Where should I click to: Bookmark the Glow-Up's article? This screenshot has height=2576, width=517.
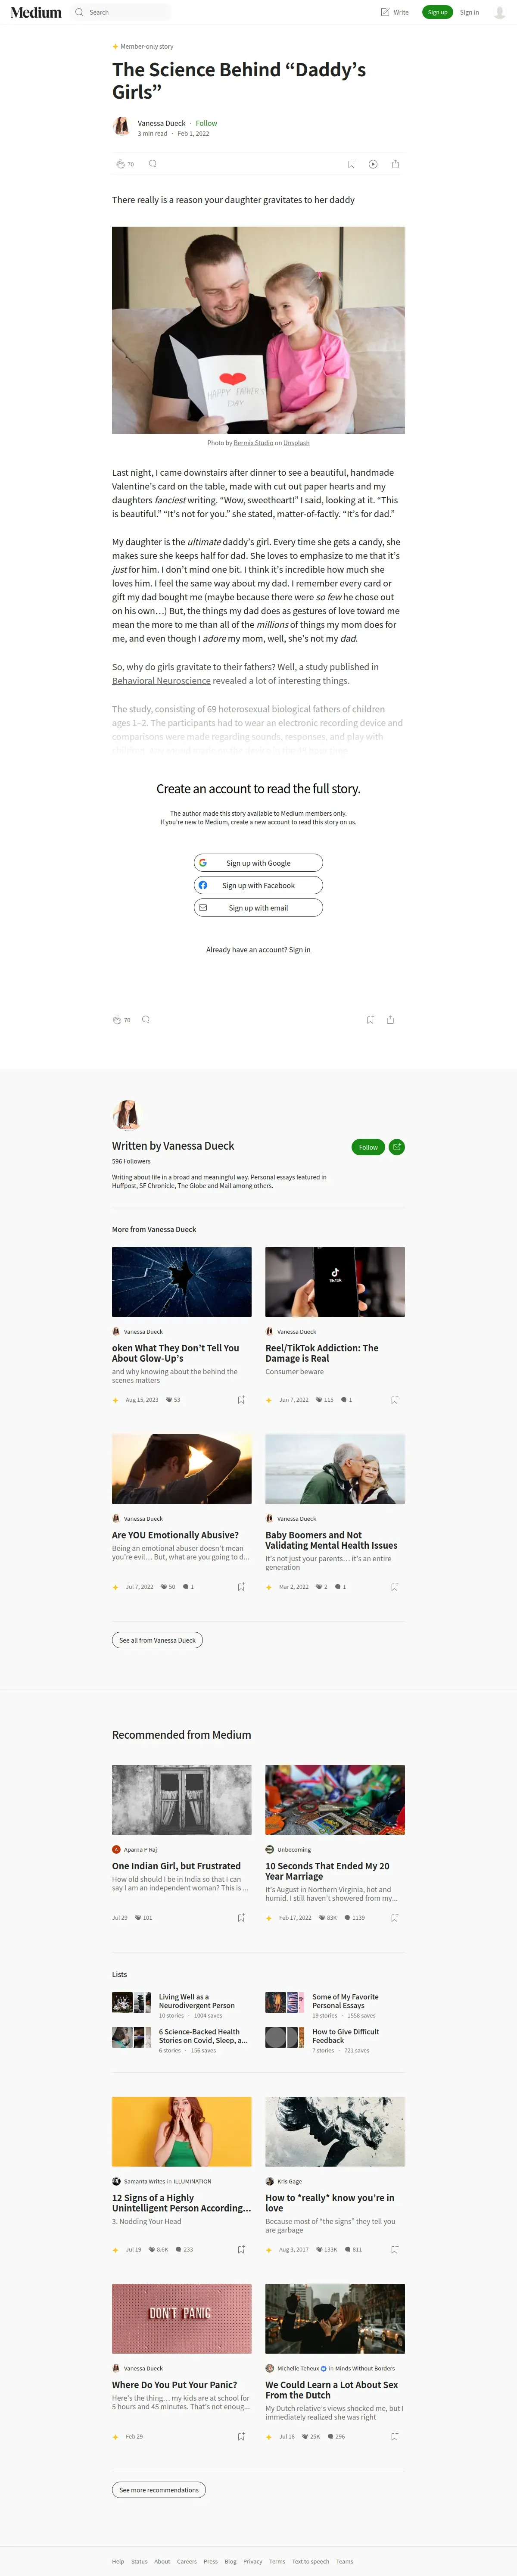[x=241, y=1400]
